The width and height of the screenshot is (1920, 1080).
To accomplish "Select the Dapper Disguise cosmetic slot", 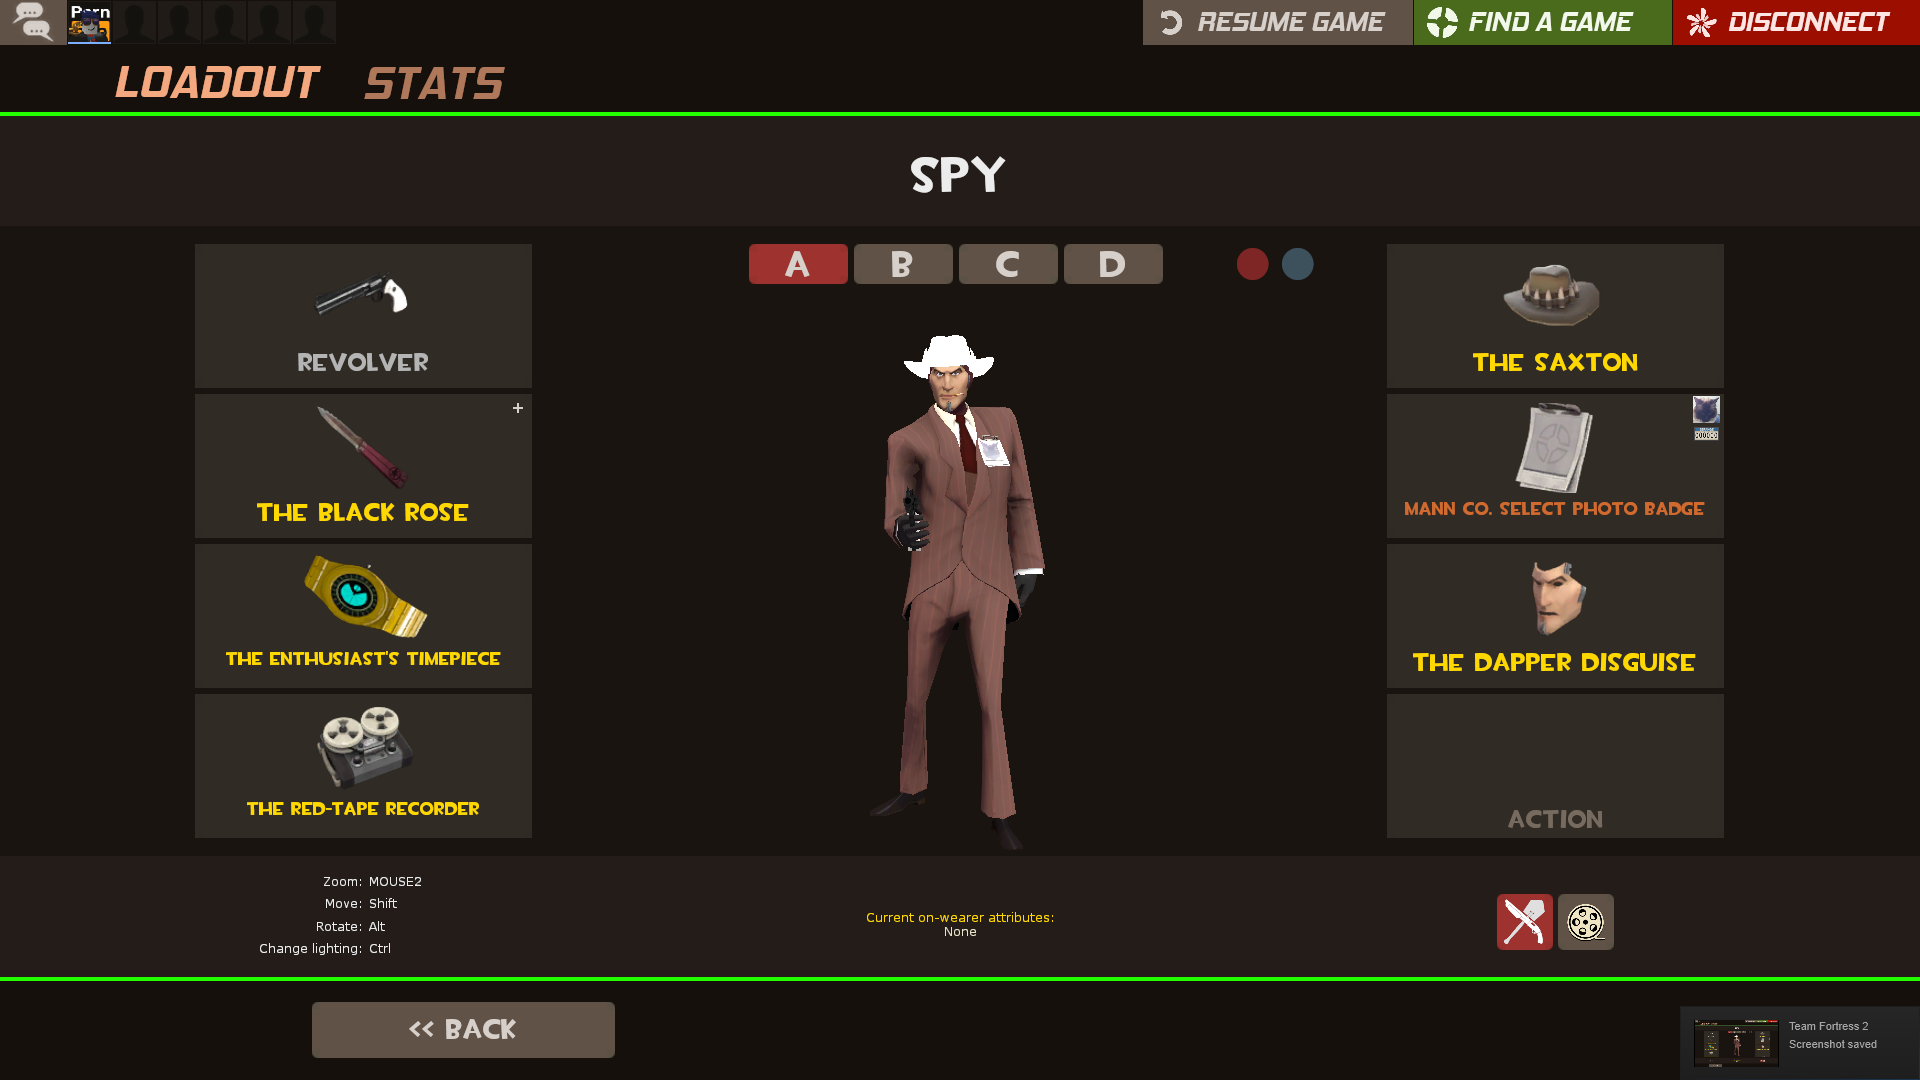I will click(1555, 616).
